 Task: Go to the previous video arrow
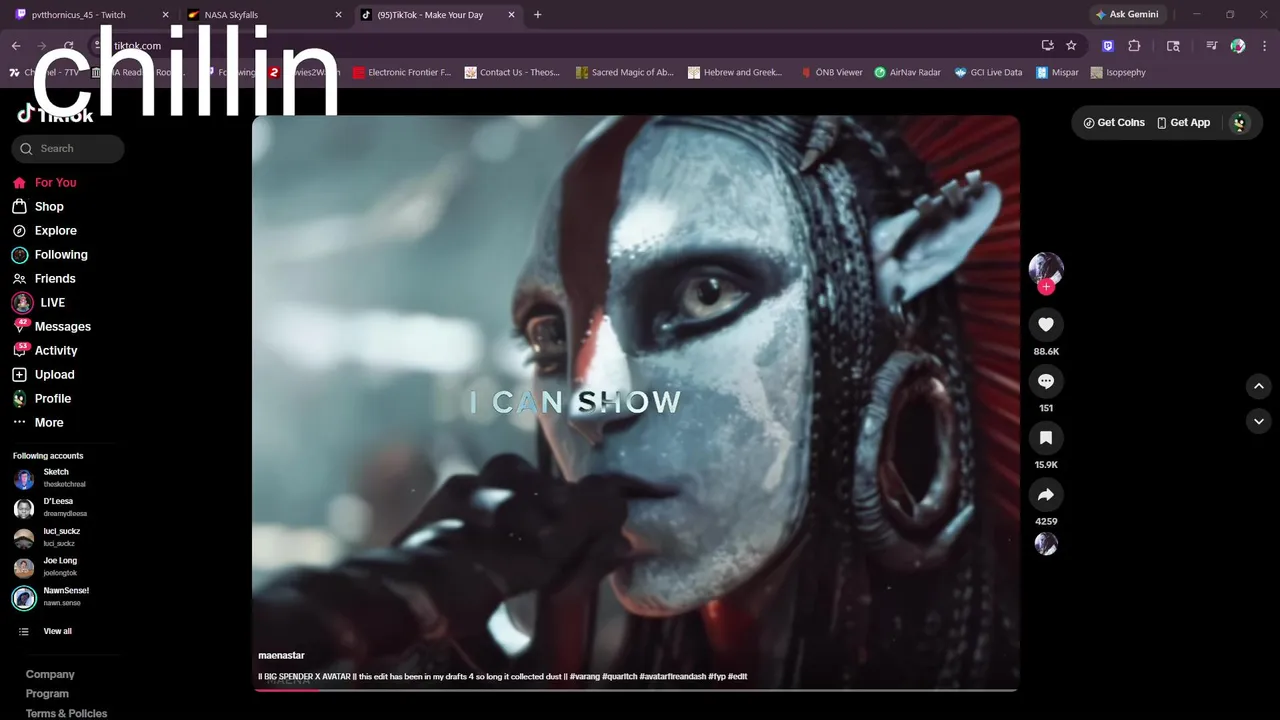click(x=1259, y=386)
